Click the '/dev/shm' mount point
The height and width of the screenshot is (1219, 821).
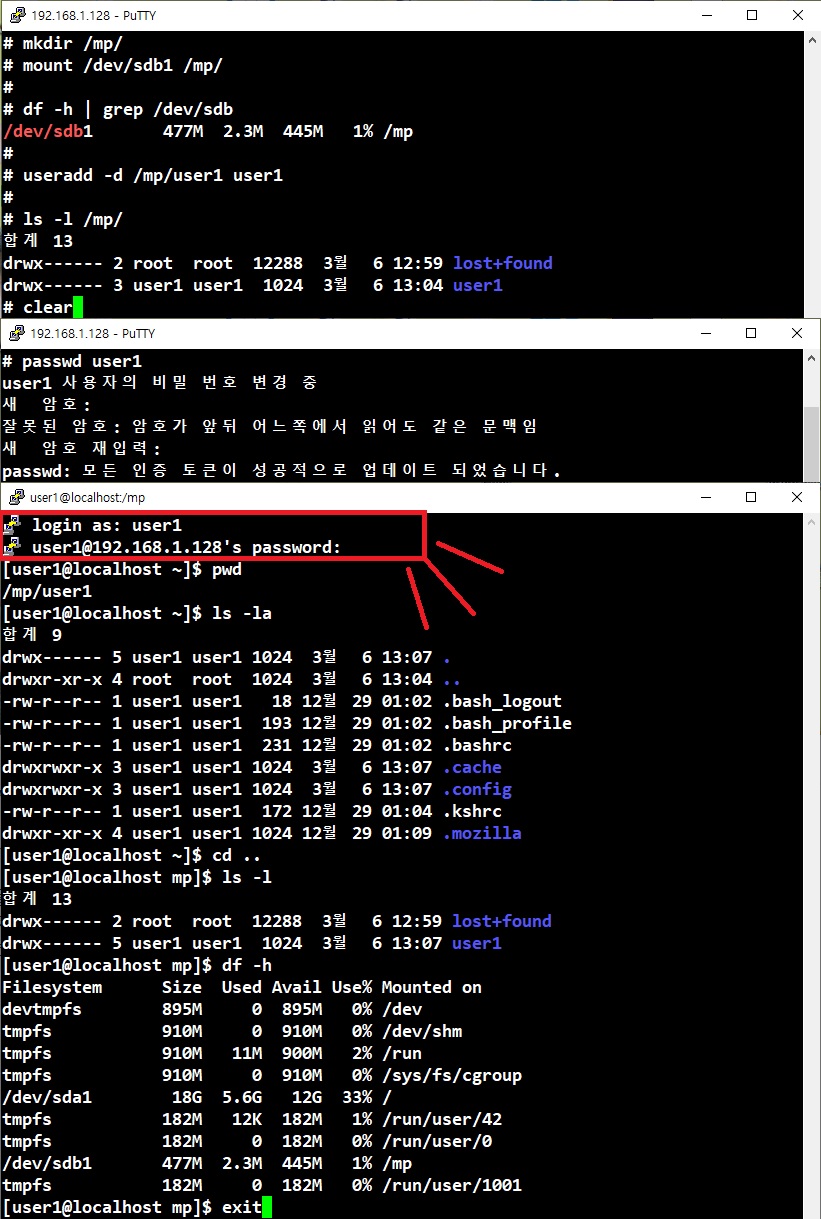[x=422, y=1032]
